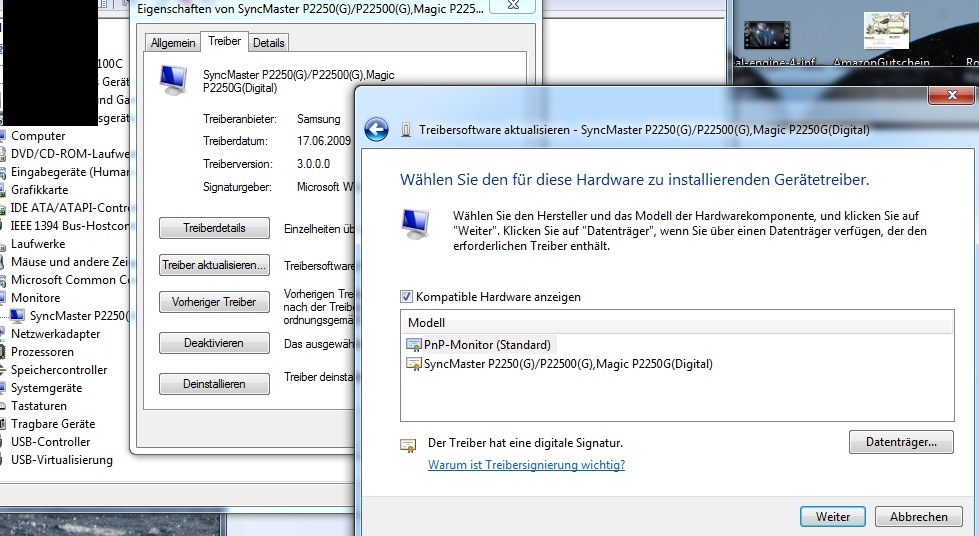The height and width of the screenshot is (536, 979).
Task: Select Laufwerke in device tree
Action: click(38, 244)
